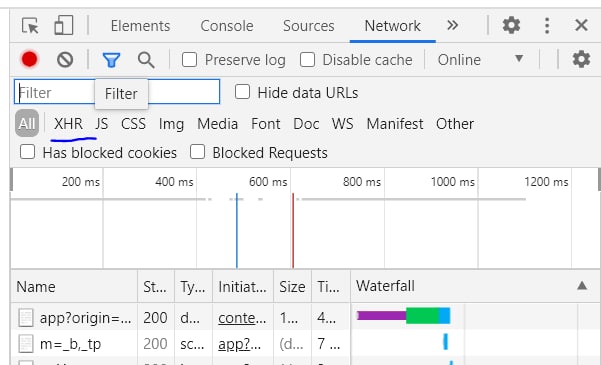Viewport: 601px width, 365px height.
Task: Tick the Hide data URLs checkbox
Action: click(242, 92)
